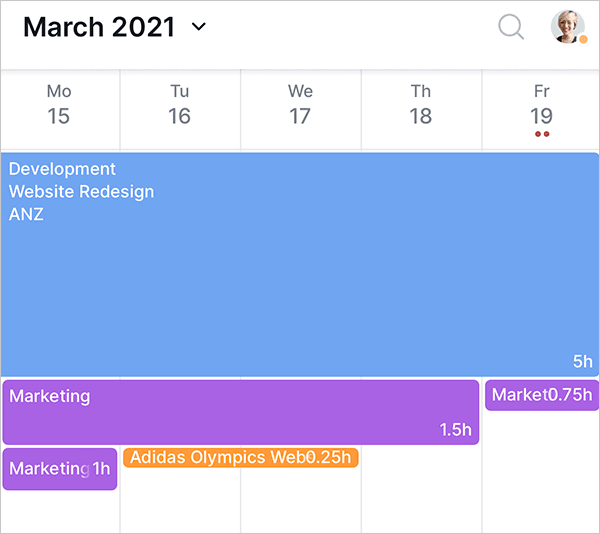This screenshot has width=600, height=534.
Task: Expand the month picker chevron
Action: coord(198,27)
